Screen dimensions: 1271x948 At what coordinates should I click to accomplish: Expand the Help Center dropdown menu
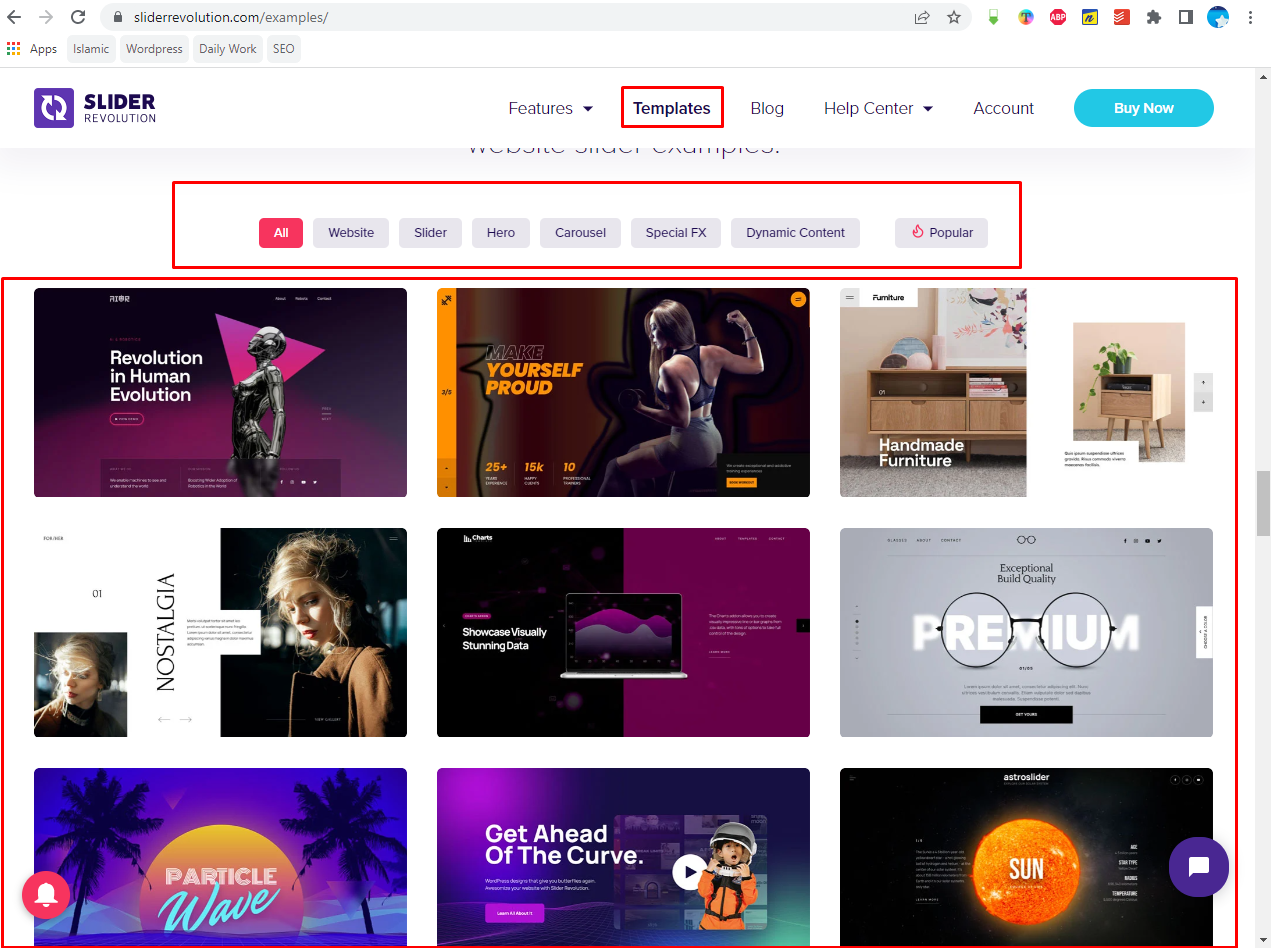(878, 108)
